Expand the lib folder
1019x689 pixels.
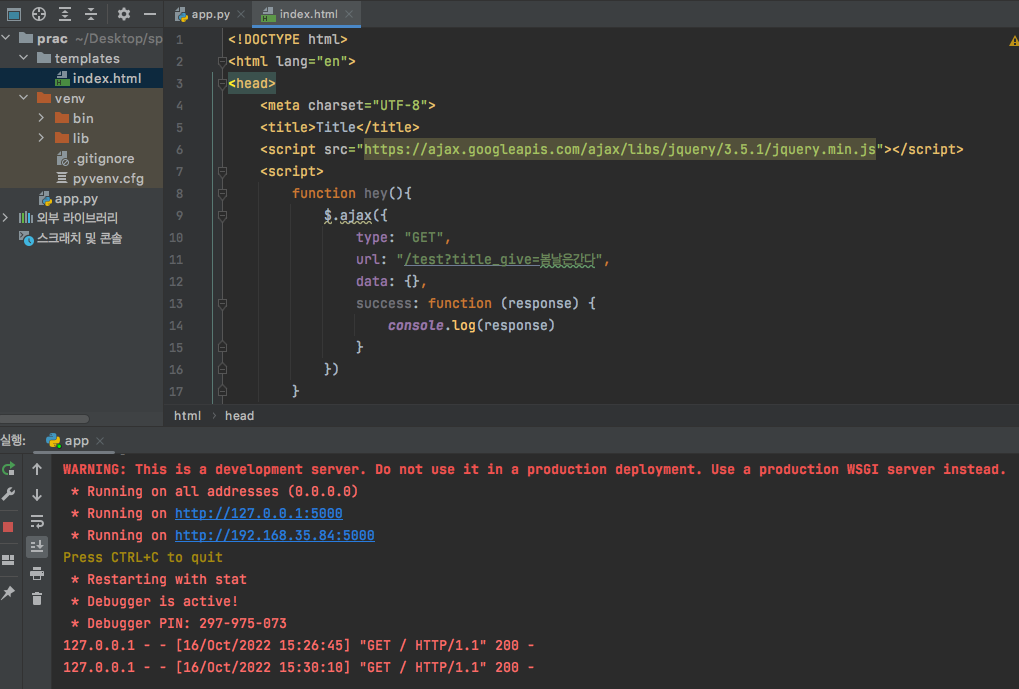click(x=42, y=138)
